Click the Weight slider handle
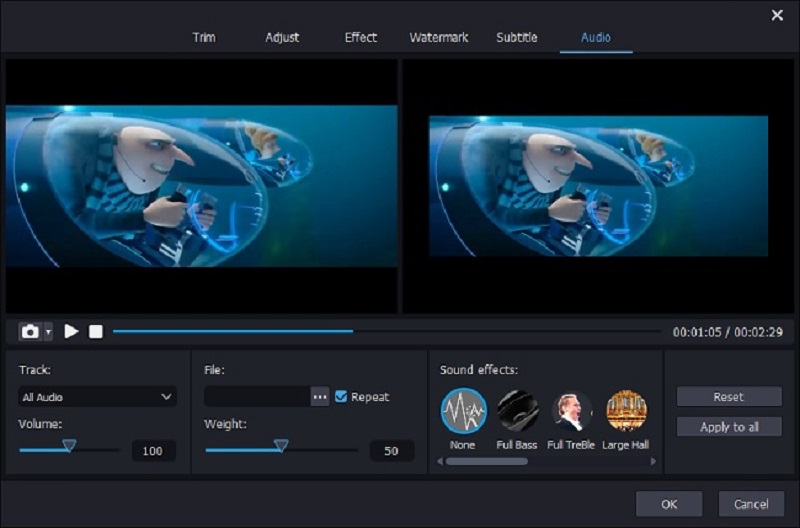This screenshot has width=800, height=528. (281, 446)
